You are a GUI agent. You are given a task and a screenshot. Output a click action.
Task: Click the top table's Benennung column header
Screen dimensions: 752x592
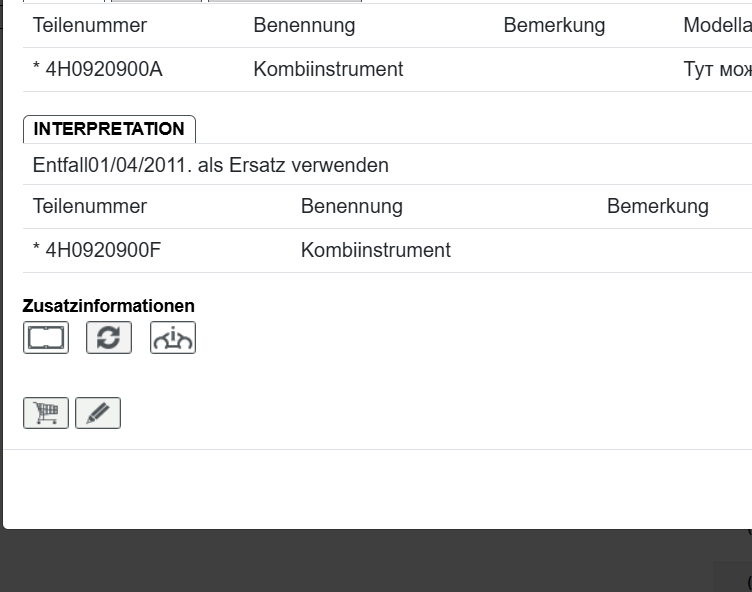[304, 26]
